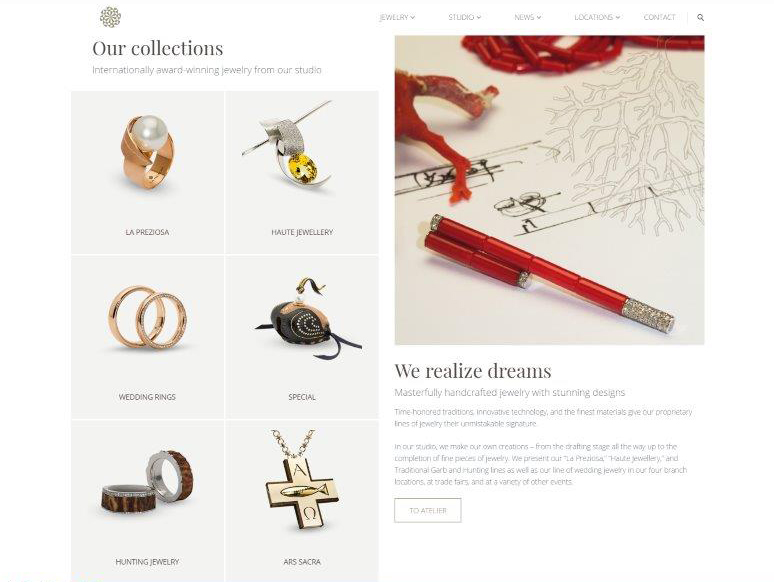The image size is (774, 582).
Task: Click the floral site logo
Action: 110,17
